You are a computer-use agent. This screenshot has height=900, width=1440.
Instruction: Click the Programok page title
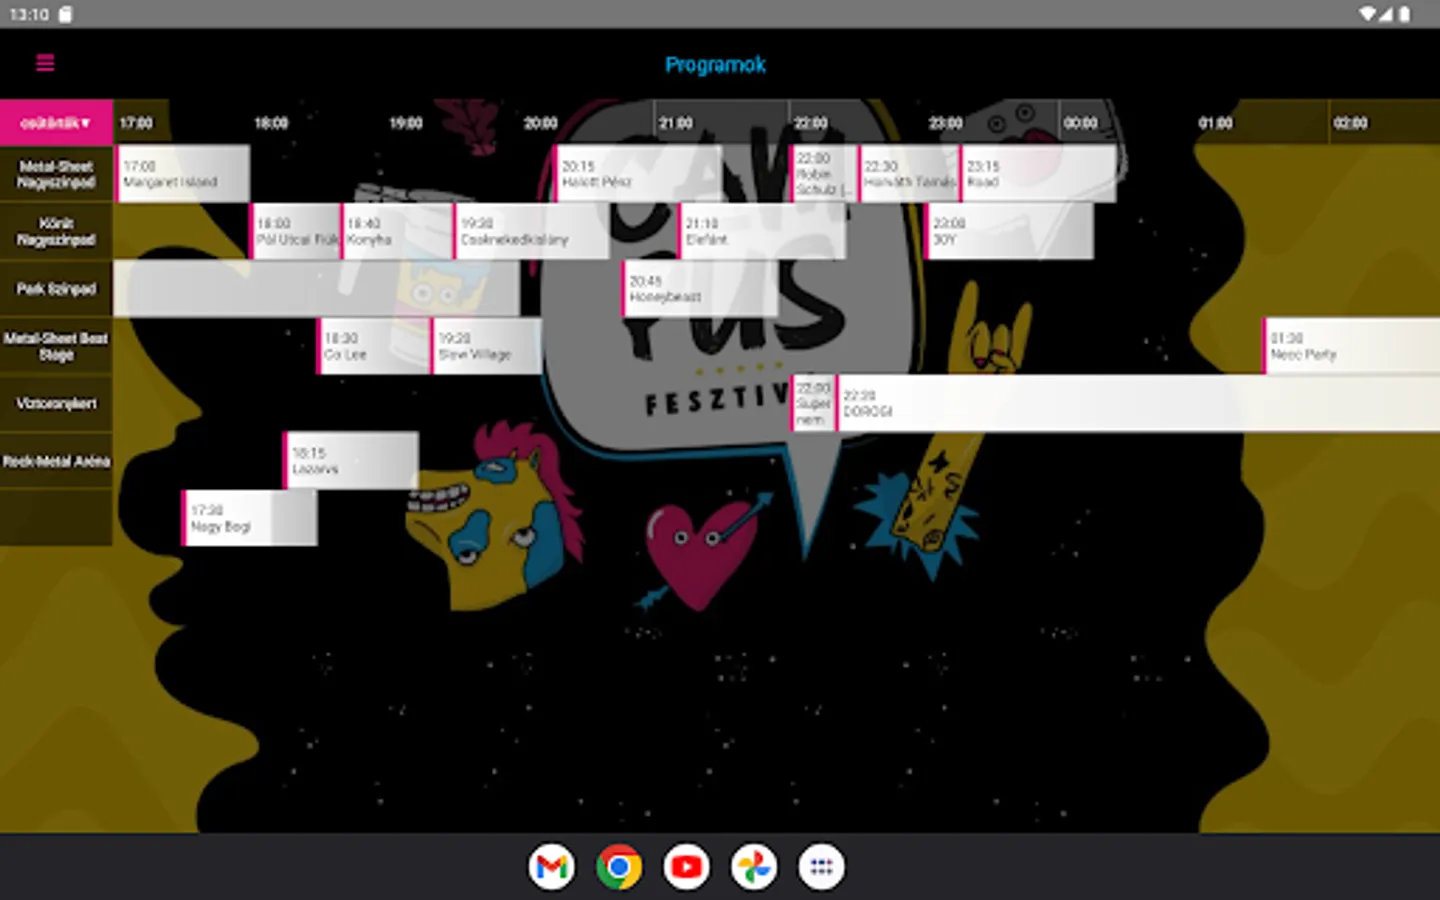tap(716, 65)
